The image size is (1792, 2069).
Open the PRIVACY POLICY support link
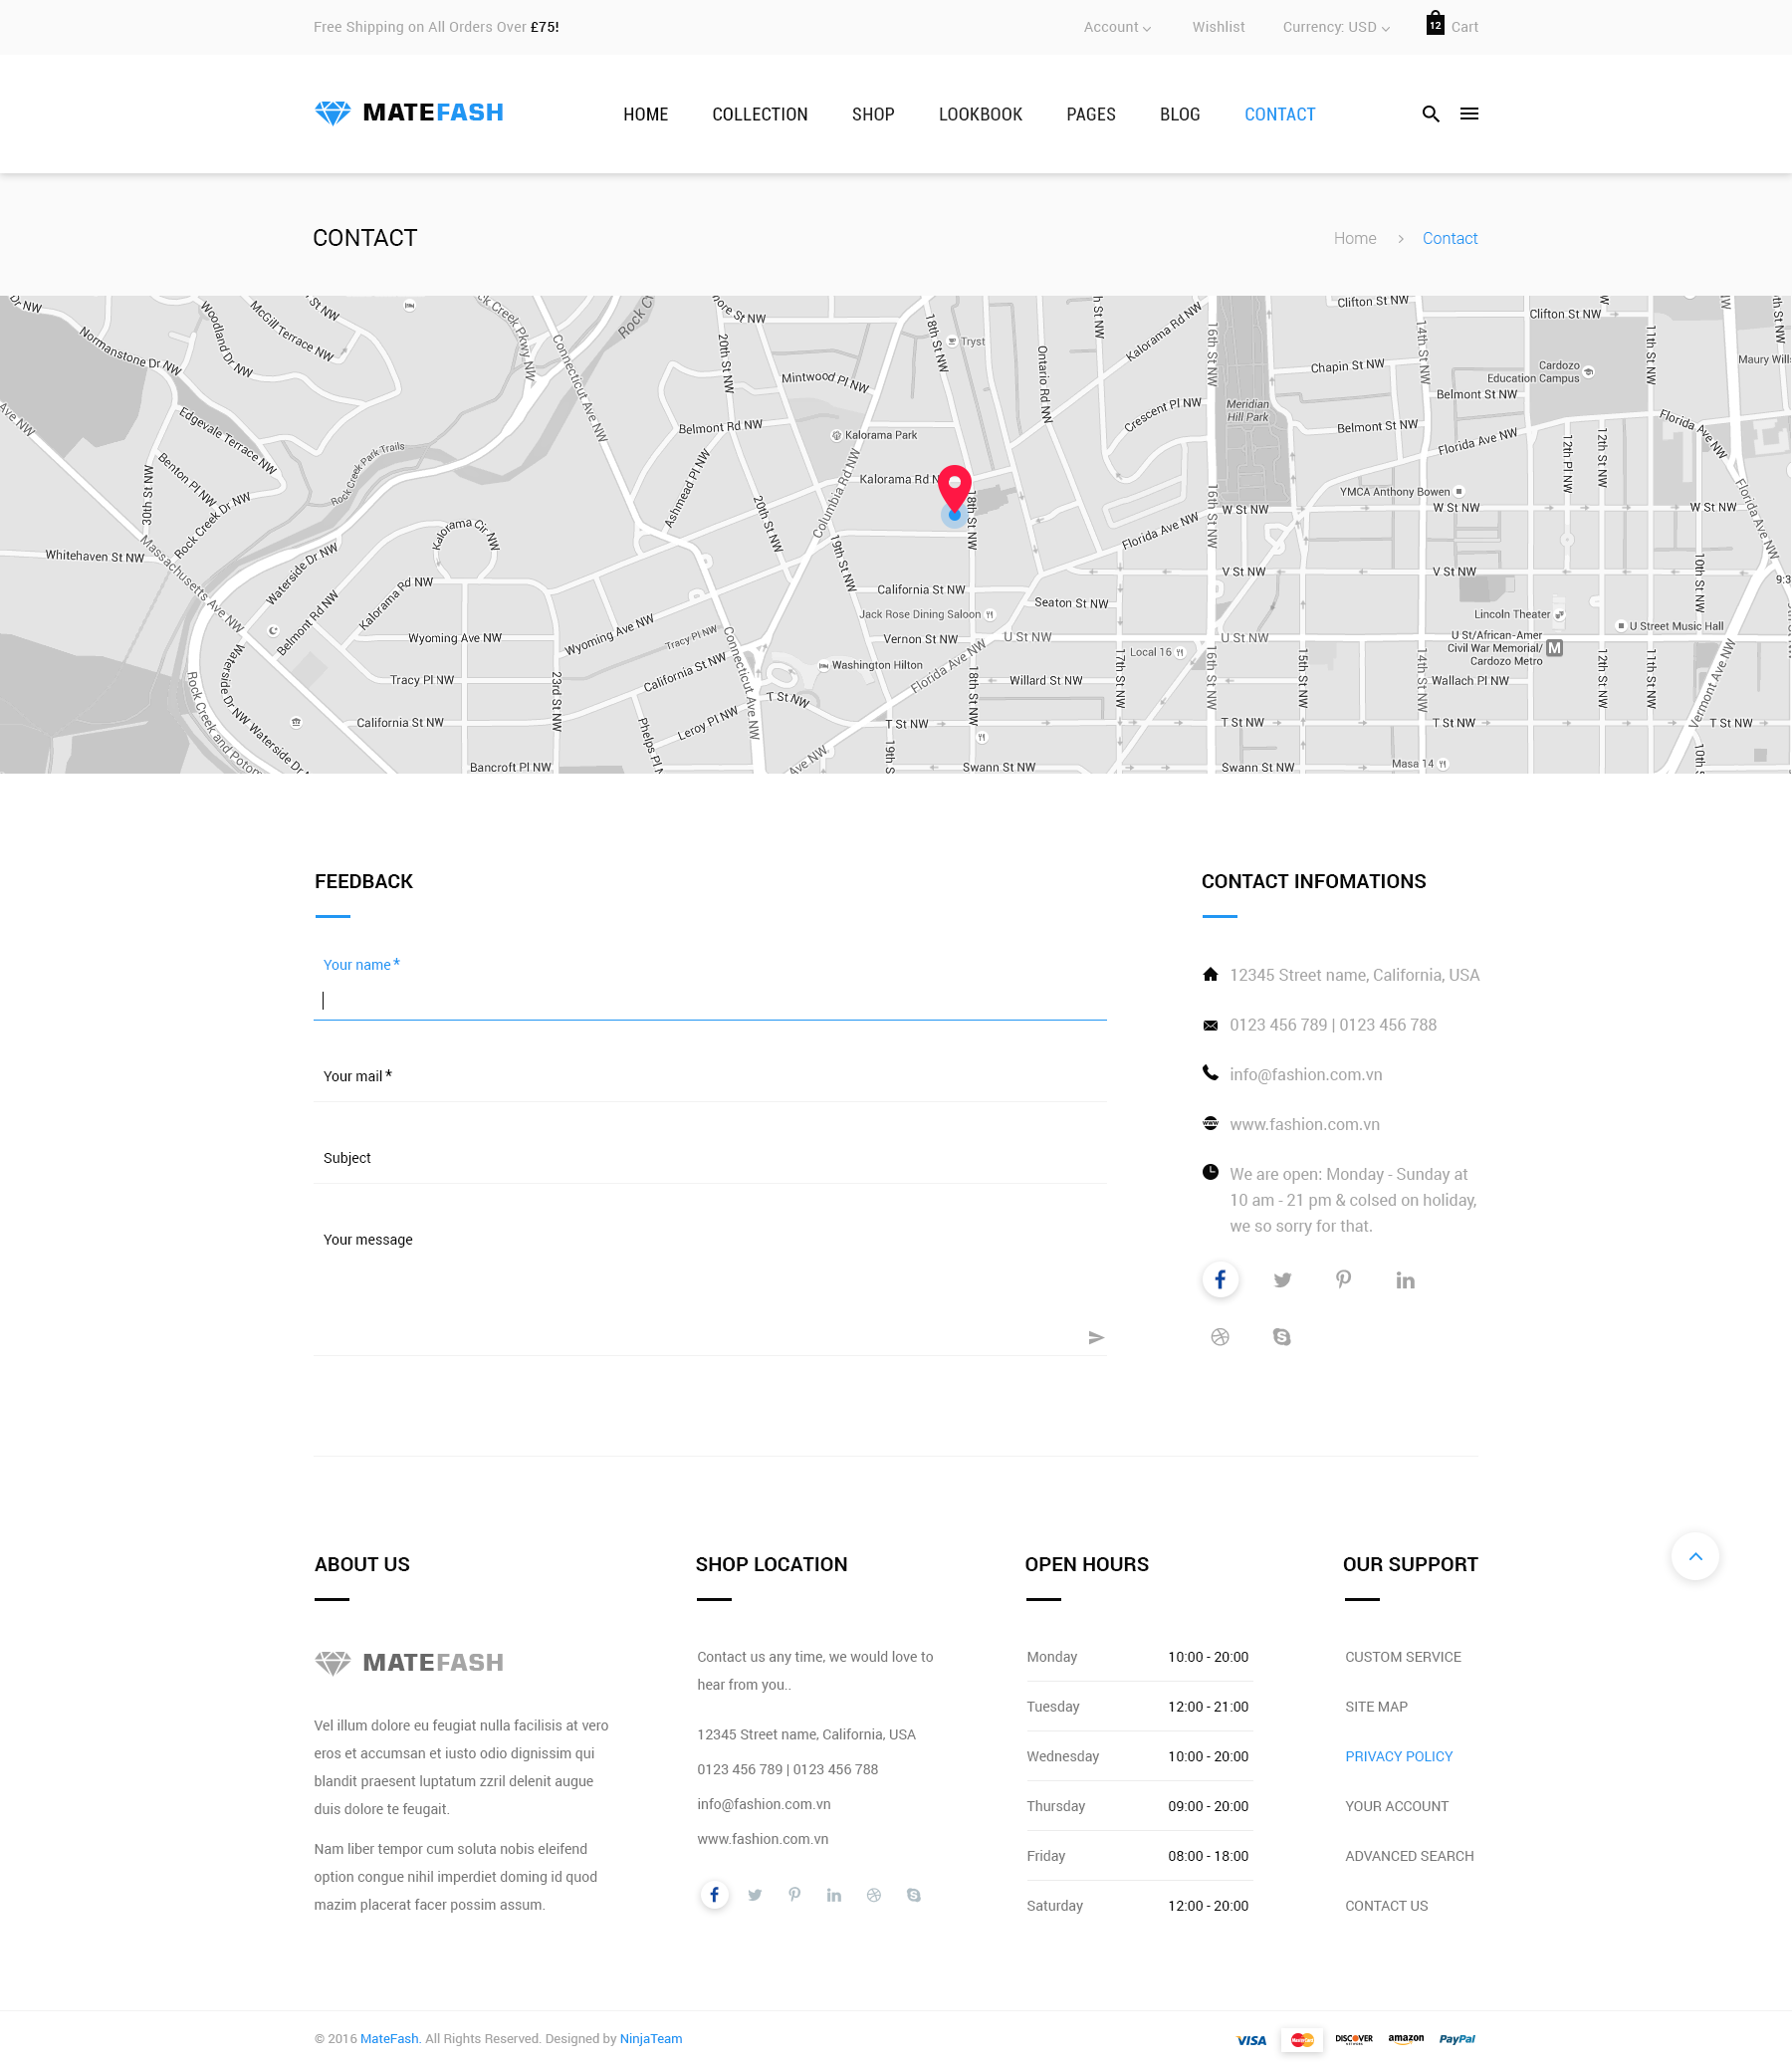point(1399,1757)
